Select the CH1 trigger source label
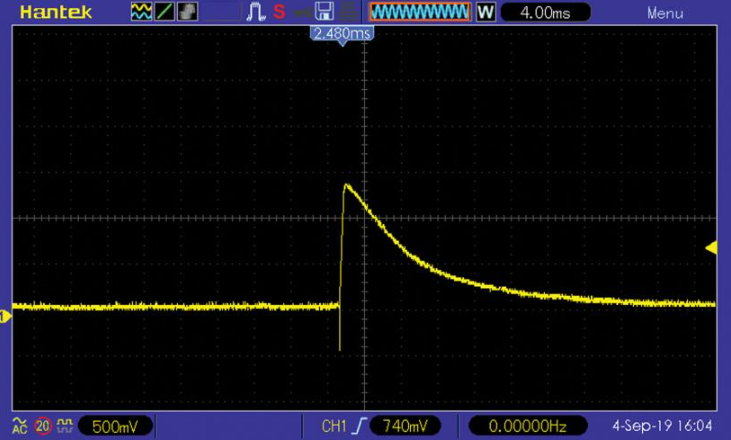Image resolution: width=731 pixels, height=440 pixels. click(333, 427)
